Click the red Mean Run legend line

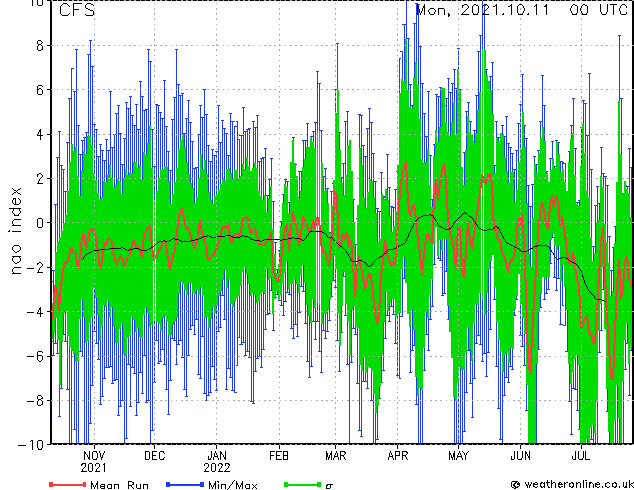click(x=68, y=484)
